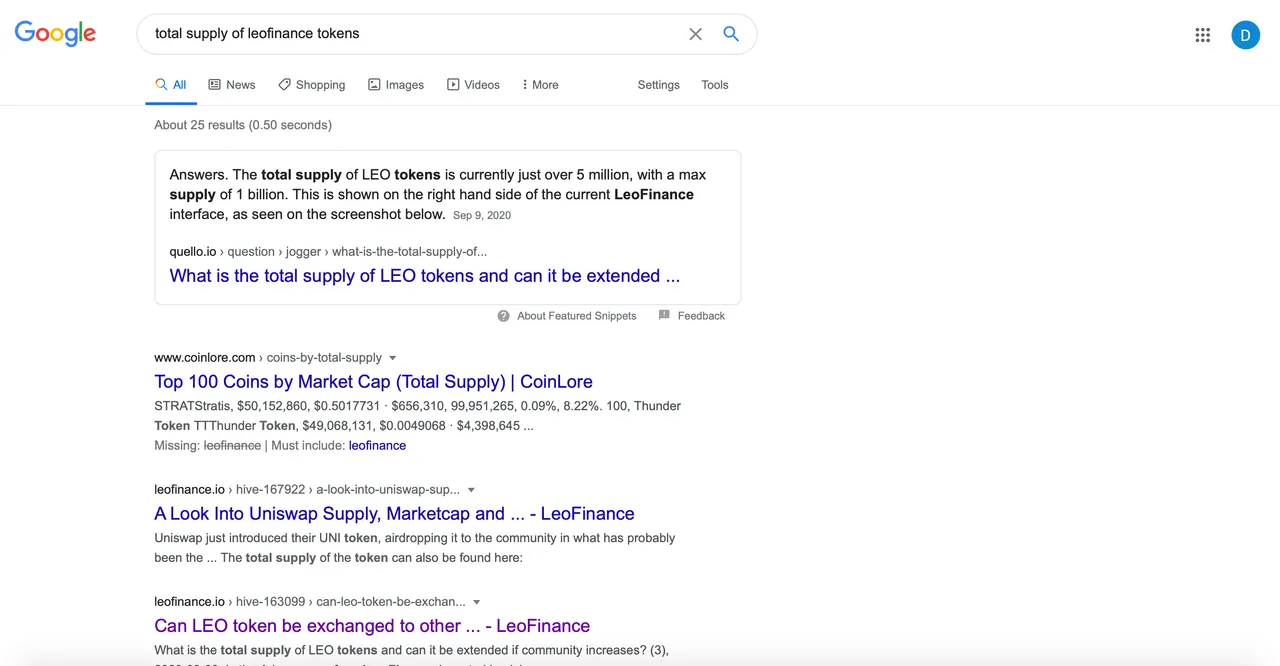Viewport: 1280px width, 666px height.
Task: Click the leofinance.io hive-167922 breadcrumb
Action: point(307,490)
